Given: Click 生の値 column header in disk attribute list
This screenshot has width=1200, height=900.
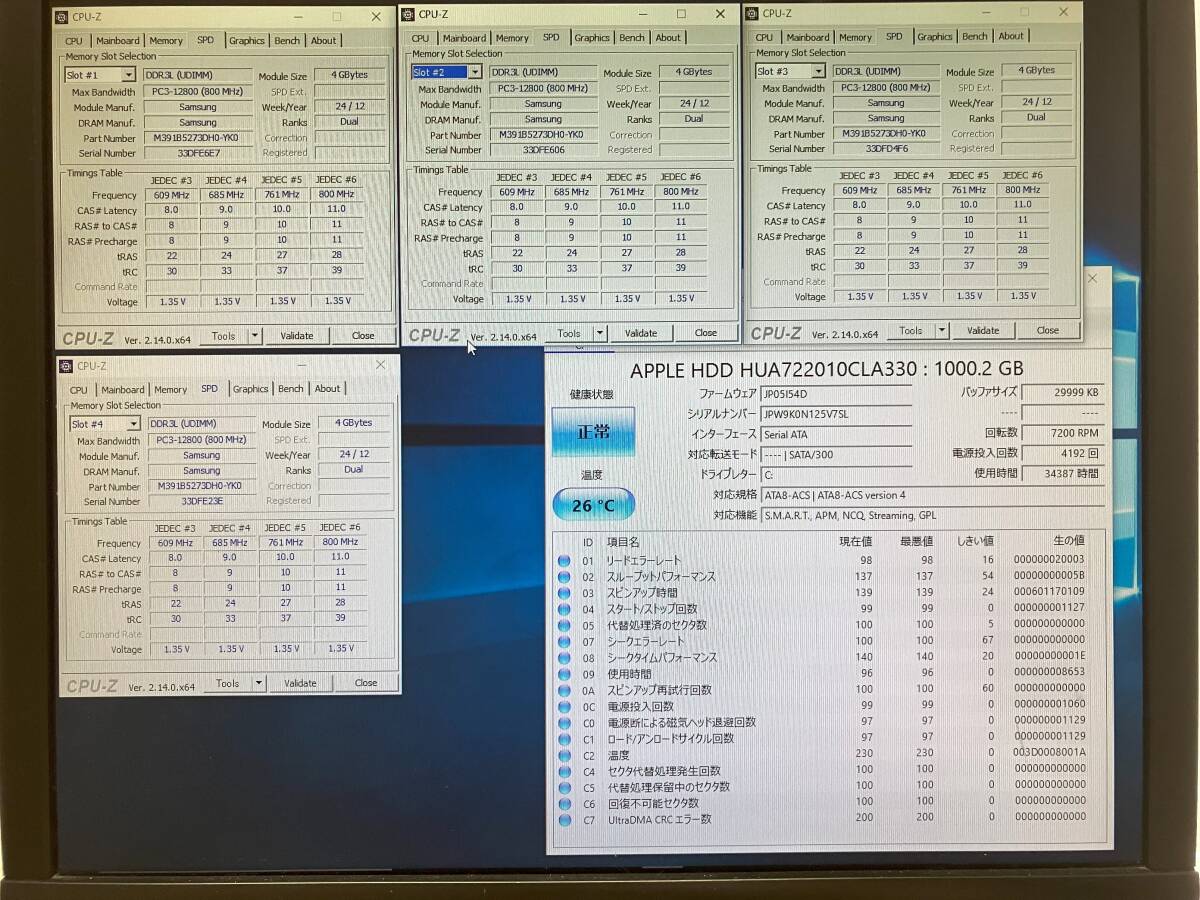Looking at the screenshot, I should [x=1069, y=541].
